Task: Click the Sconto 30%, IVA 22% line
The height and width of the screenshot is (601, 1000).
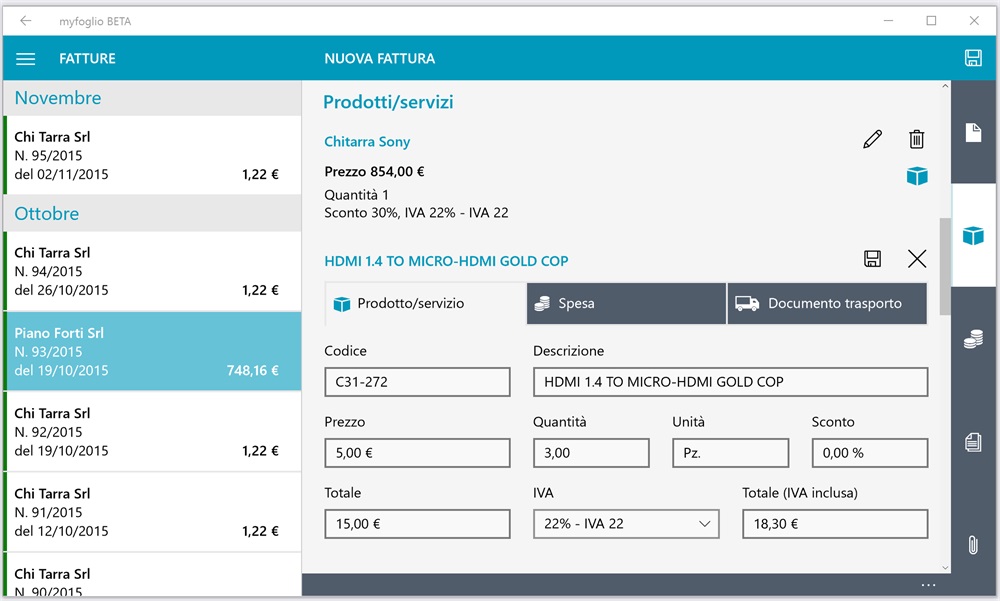Action: click(x=416, y=212)
